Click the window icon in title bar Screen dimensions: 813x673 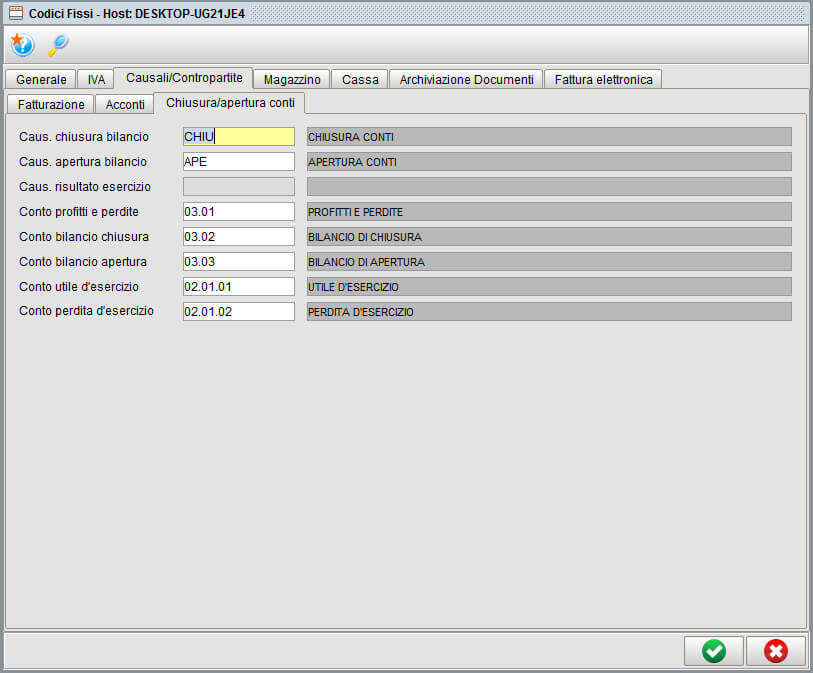click(16, 13)
